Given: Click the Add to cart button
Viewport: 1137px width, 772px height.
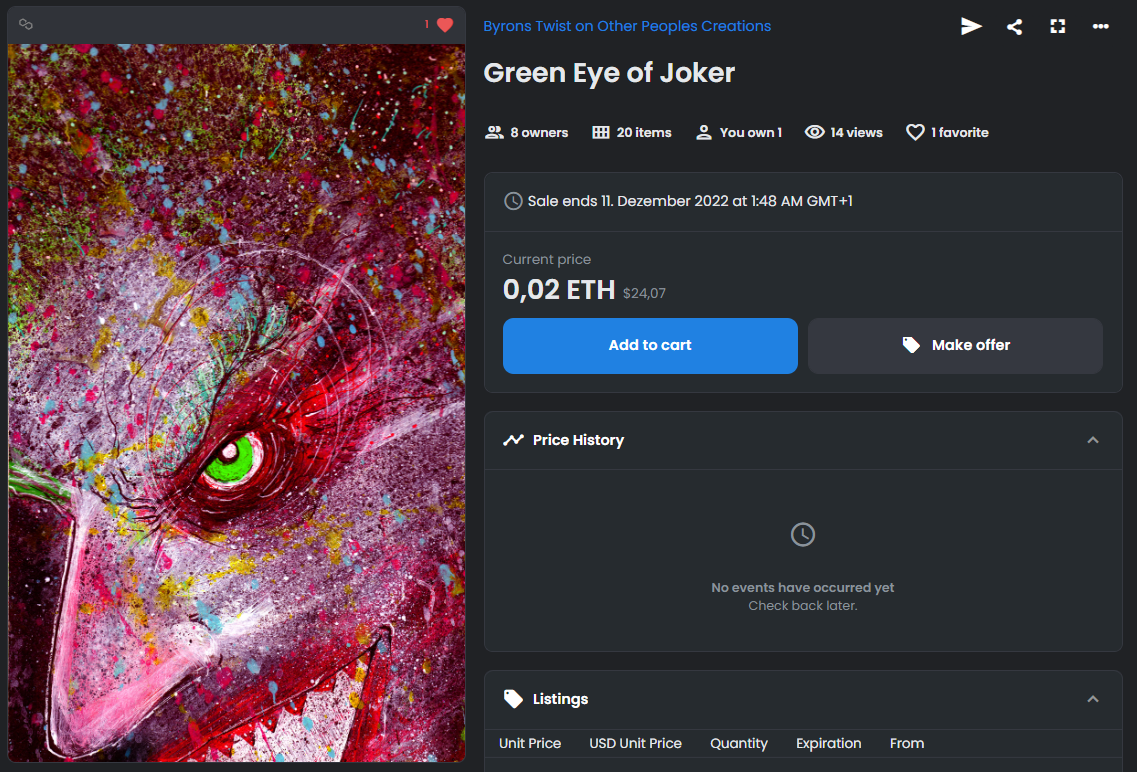Looking at the screenshot, I should [x=650, y=346].
